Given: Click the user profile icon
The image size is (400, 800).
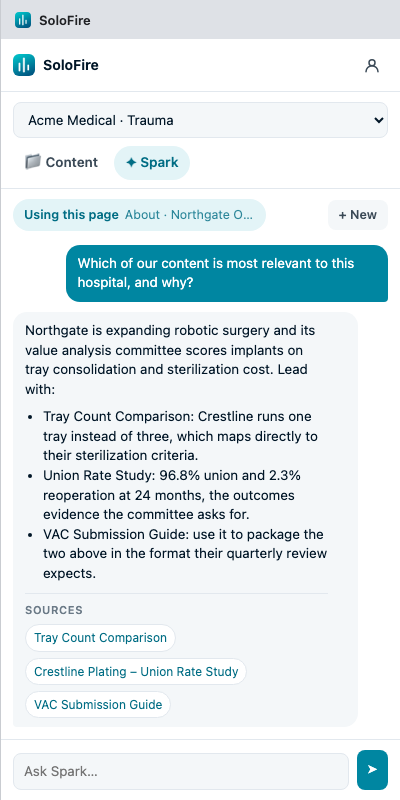Looking at the screenshot, I should tap(372, 65).
